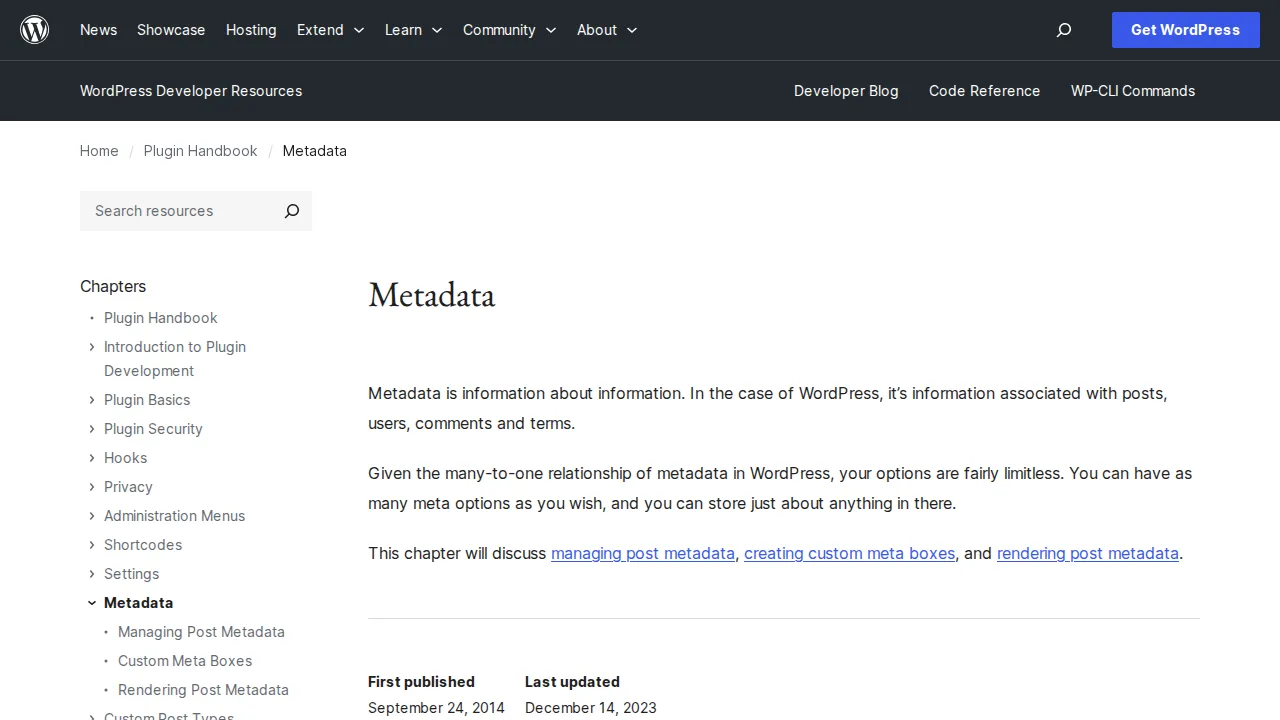The width and height of the screenshot is (1280, 720).
Task: Expand the Plugin Basics chapter
Action: pos(92,400)
